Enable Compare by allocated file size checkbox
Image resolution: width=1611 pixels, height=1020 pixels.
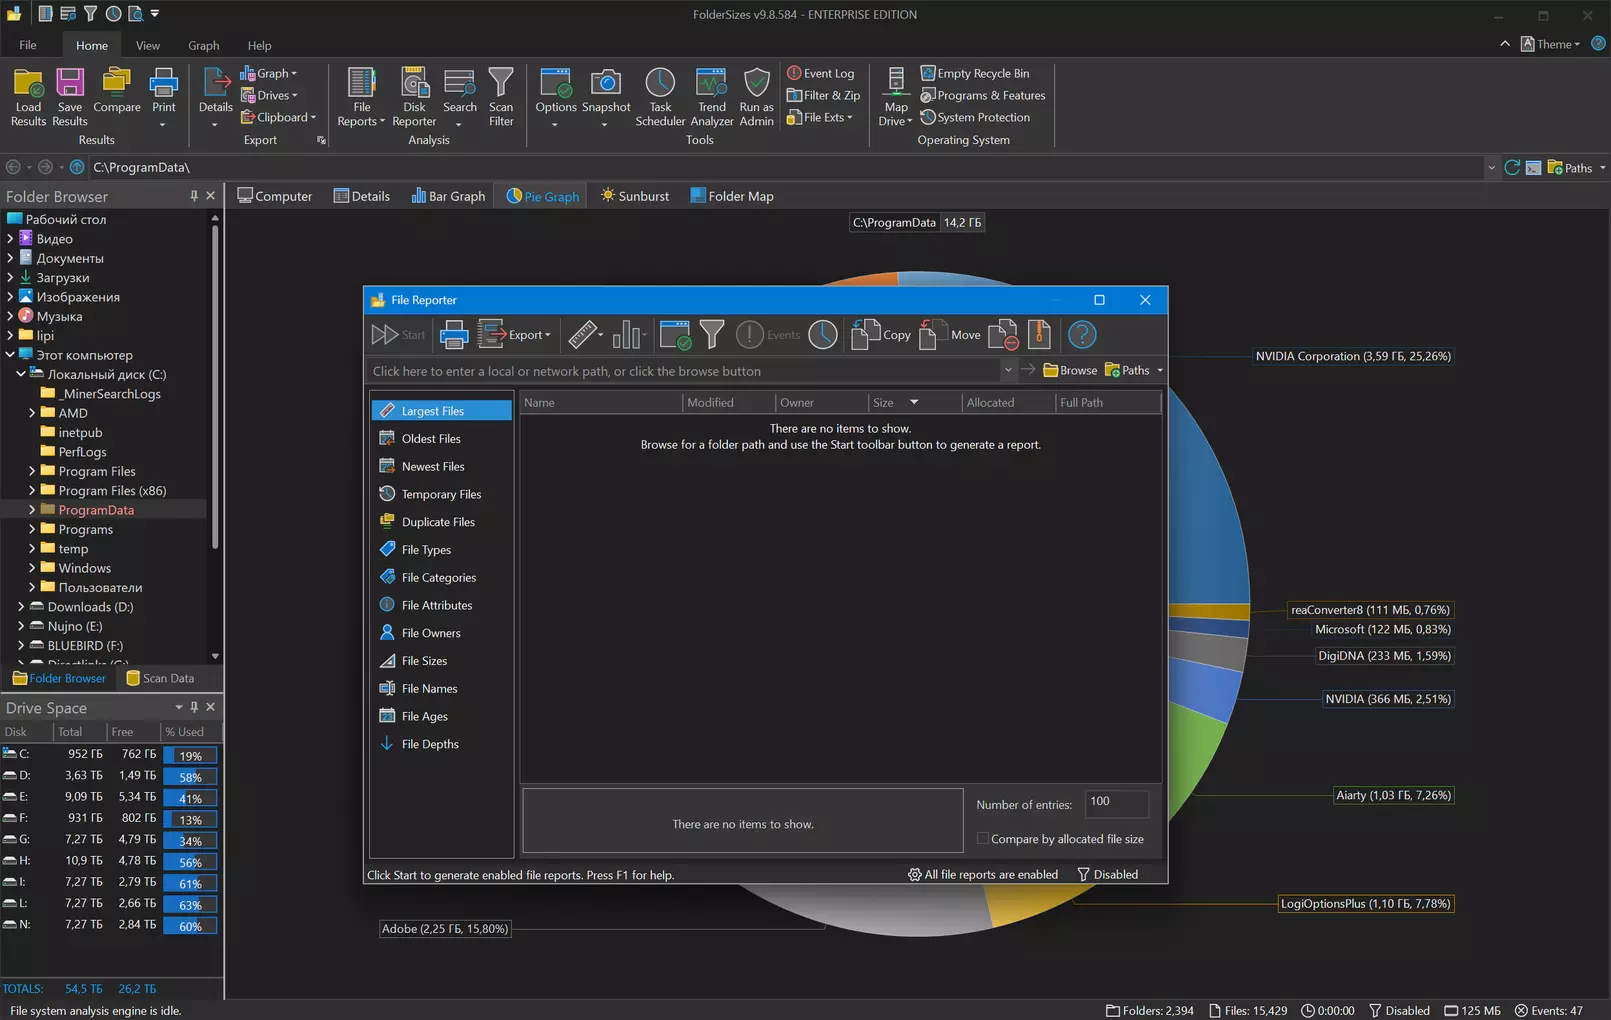(x=983, y=839)
